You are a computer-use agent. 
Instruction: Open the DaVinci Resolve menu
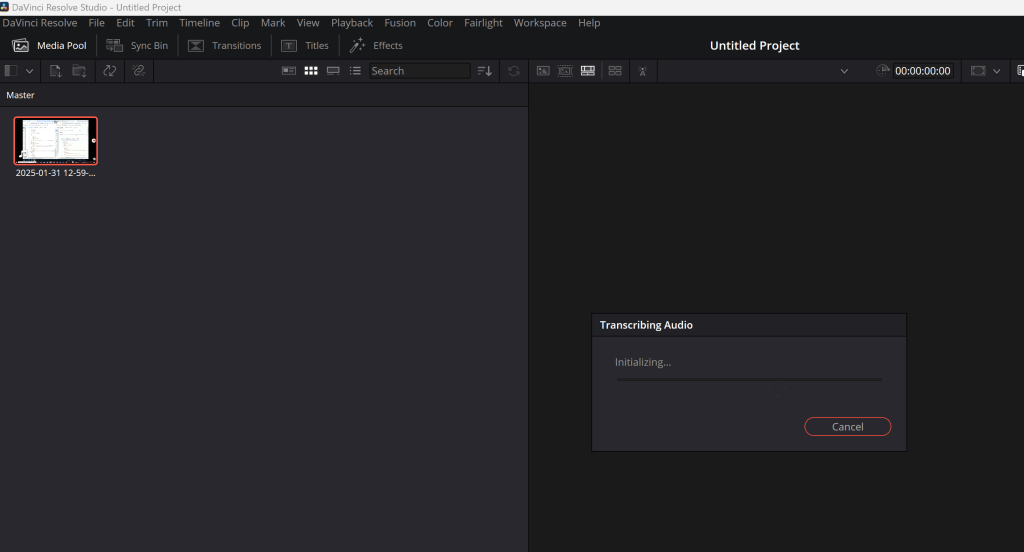40,23
